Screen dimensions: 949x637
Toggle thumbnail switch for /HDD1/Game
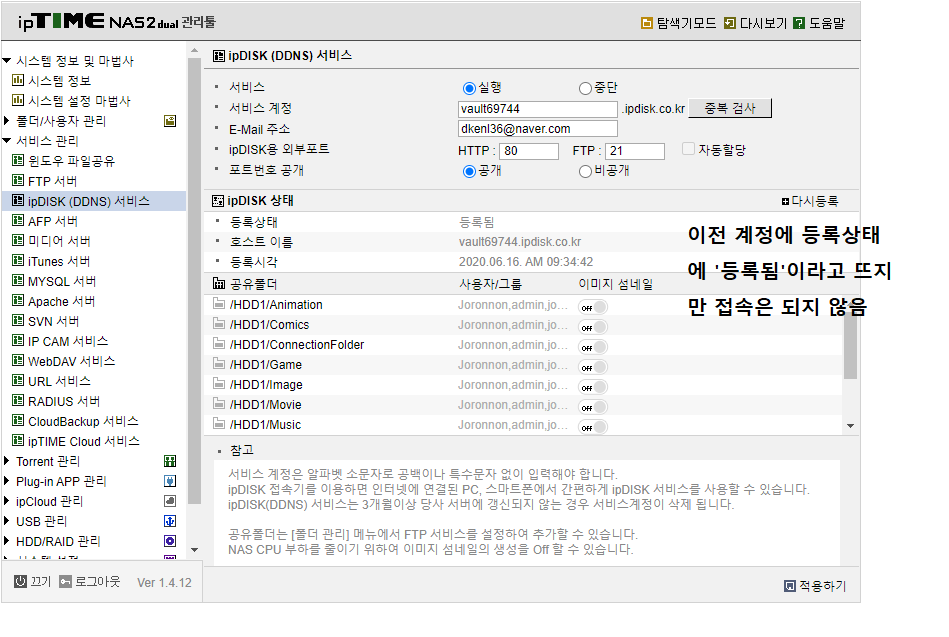(x=593, y=367)
